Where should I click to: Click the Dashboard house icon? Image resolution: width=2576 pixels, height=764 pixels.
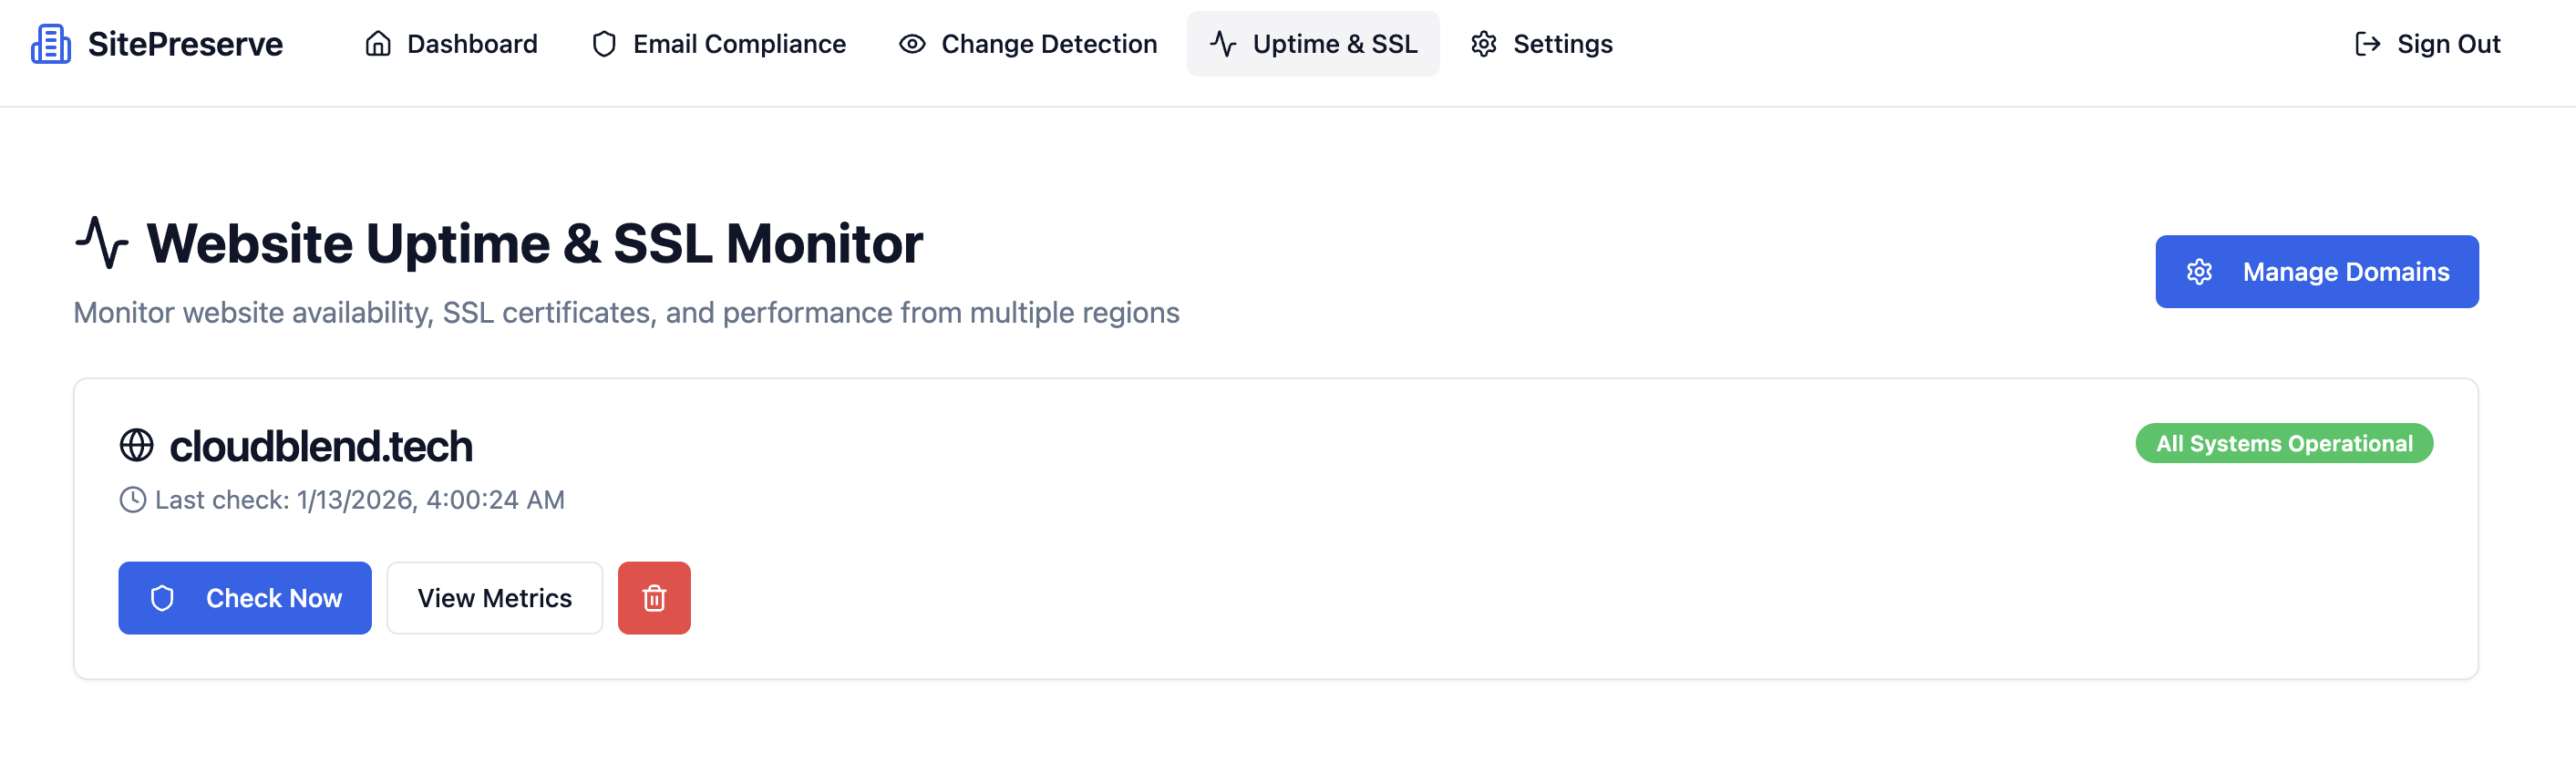pos(378,44)
